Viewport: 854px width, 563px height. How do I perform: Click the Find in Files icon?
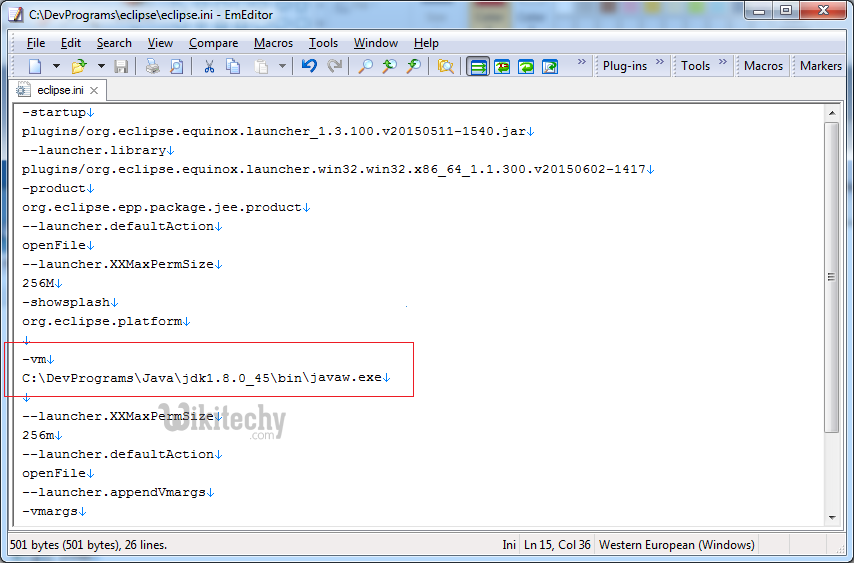446,66
